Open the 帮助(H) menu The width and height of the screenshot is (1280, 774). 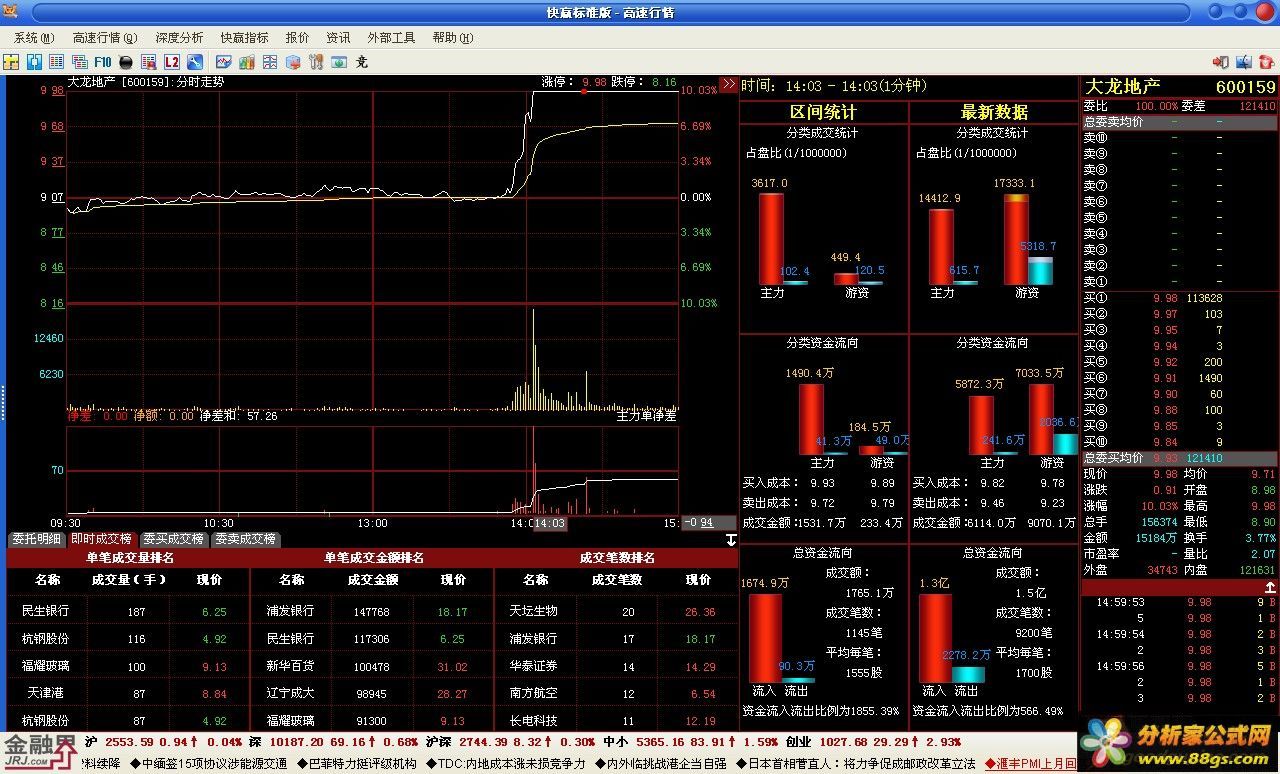[x=452, y=38]
